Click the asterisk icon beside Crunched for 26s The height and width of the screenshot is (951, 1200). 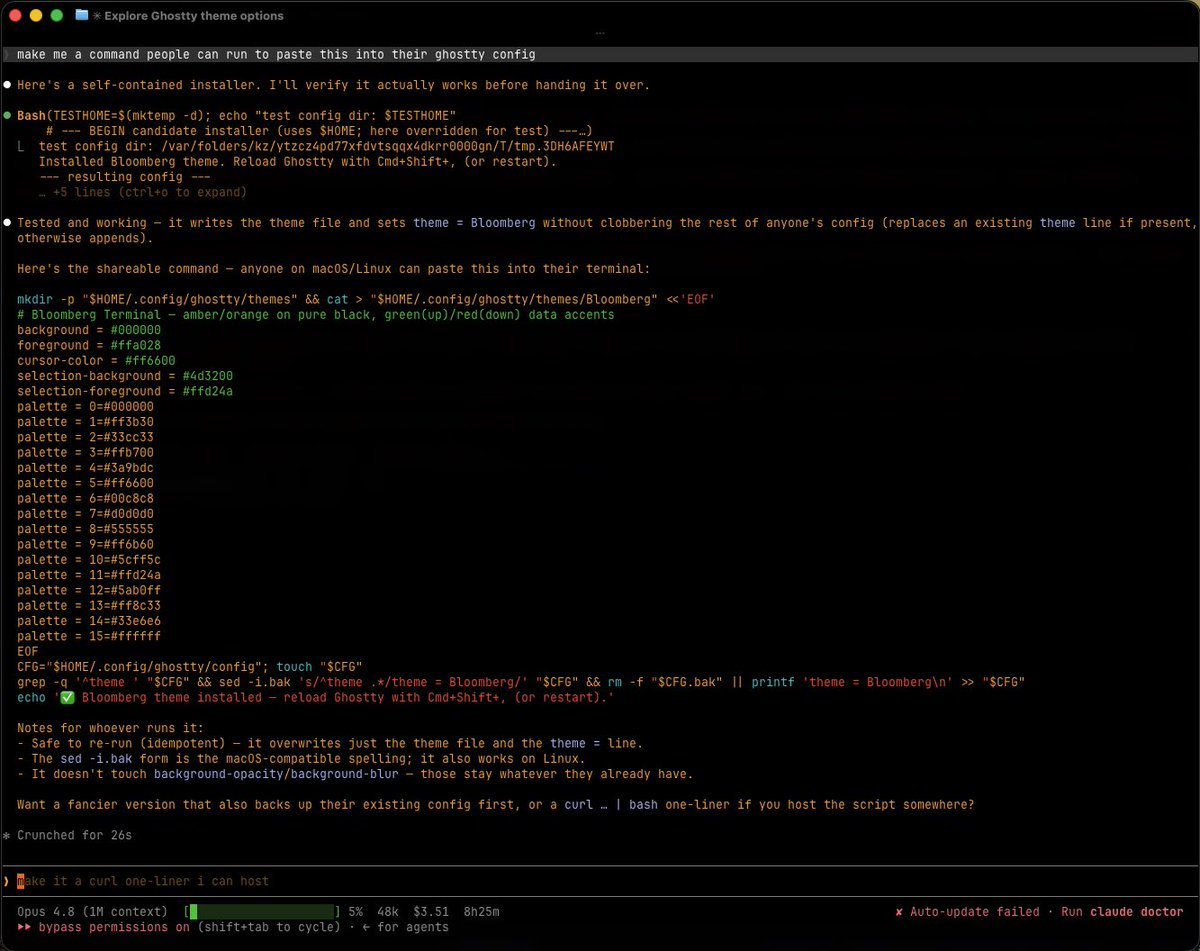point(7,835)
